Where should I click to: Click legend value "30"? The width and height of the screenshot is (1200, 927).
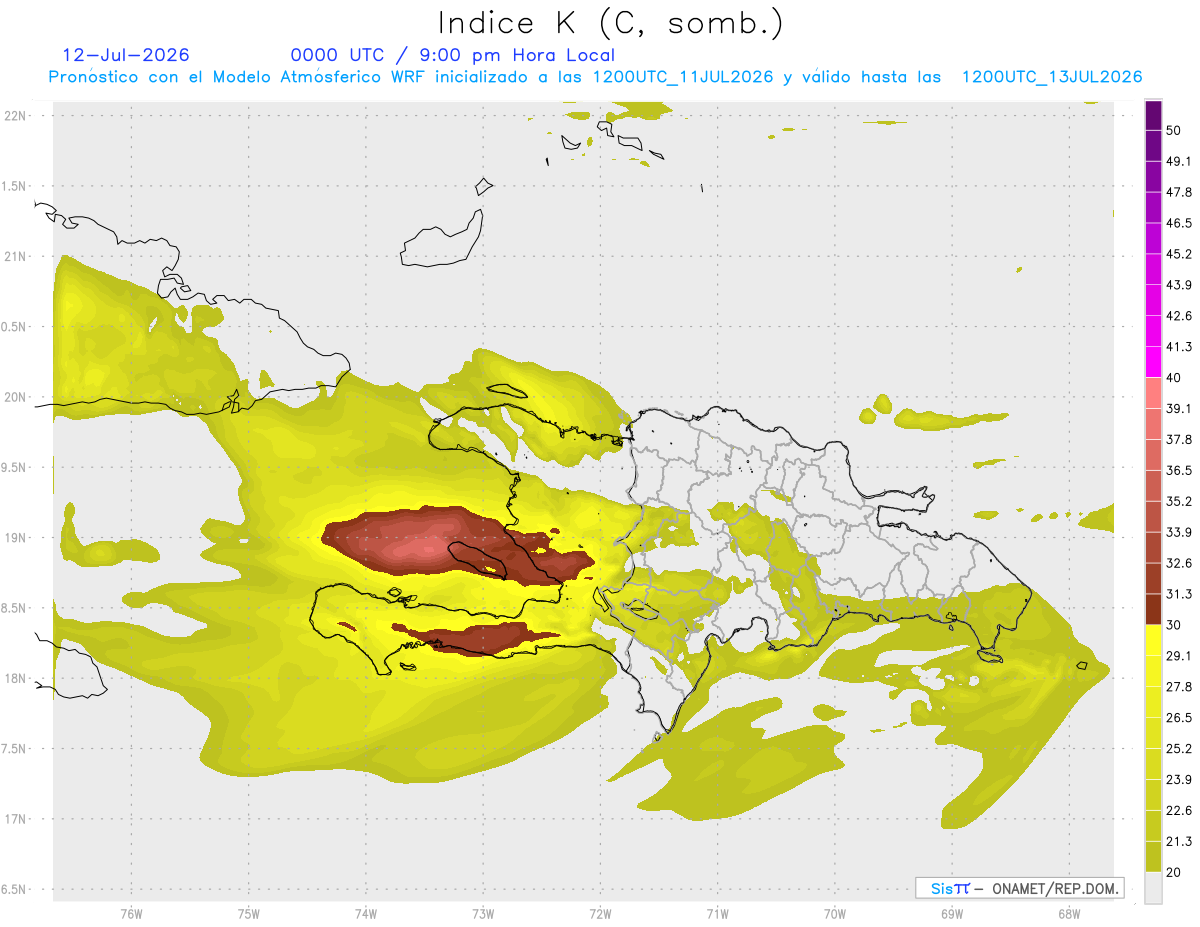pos(1175,625)
